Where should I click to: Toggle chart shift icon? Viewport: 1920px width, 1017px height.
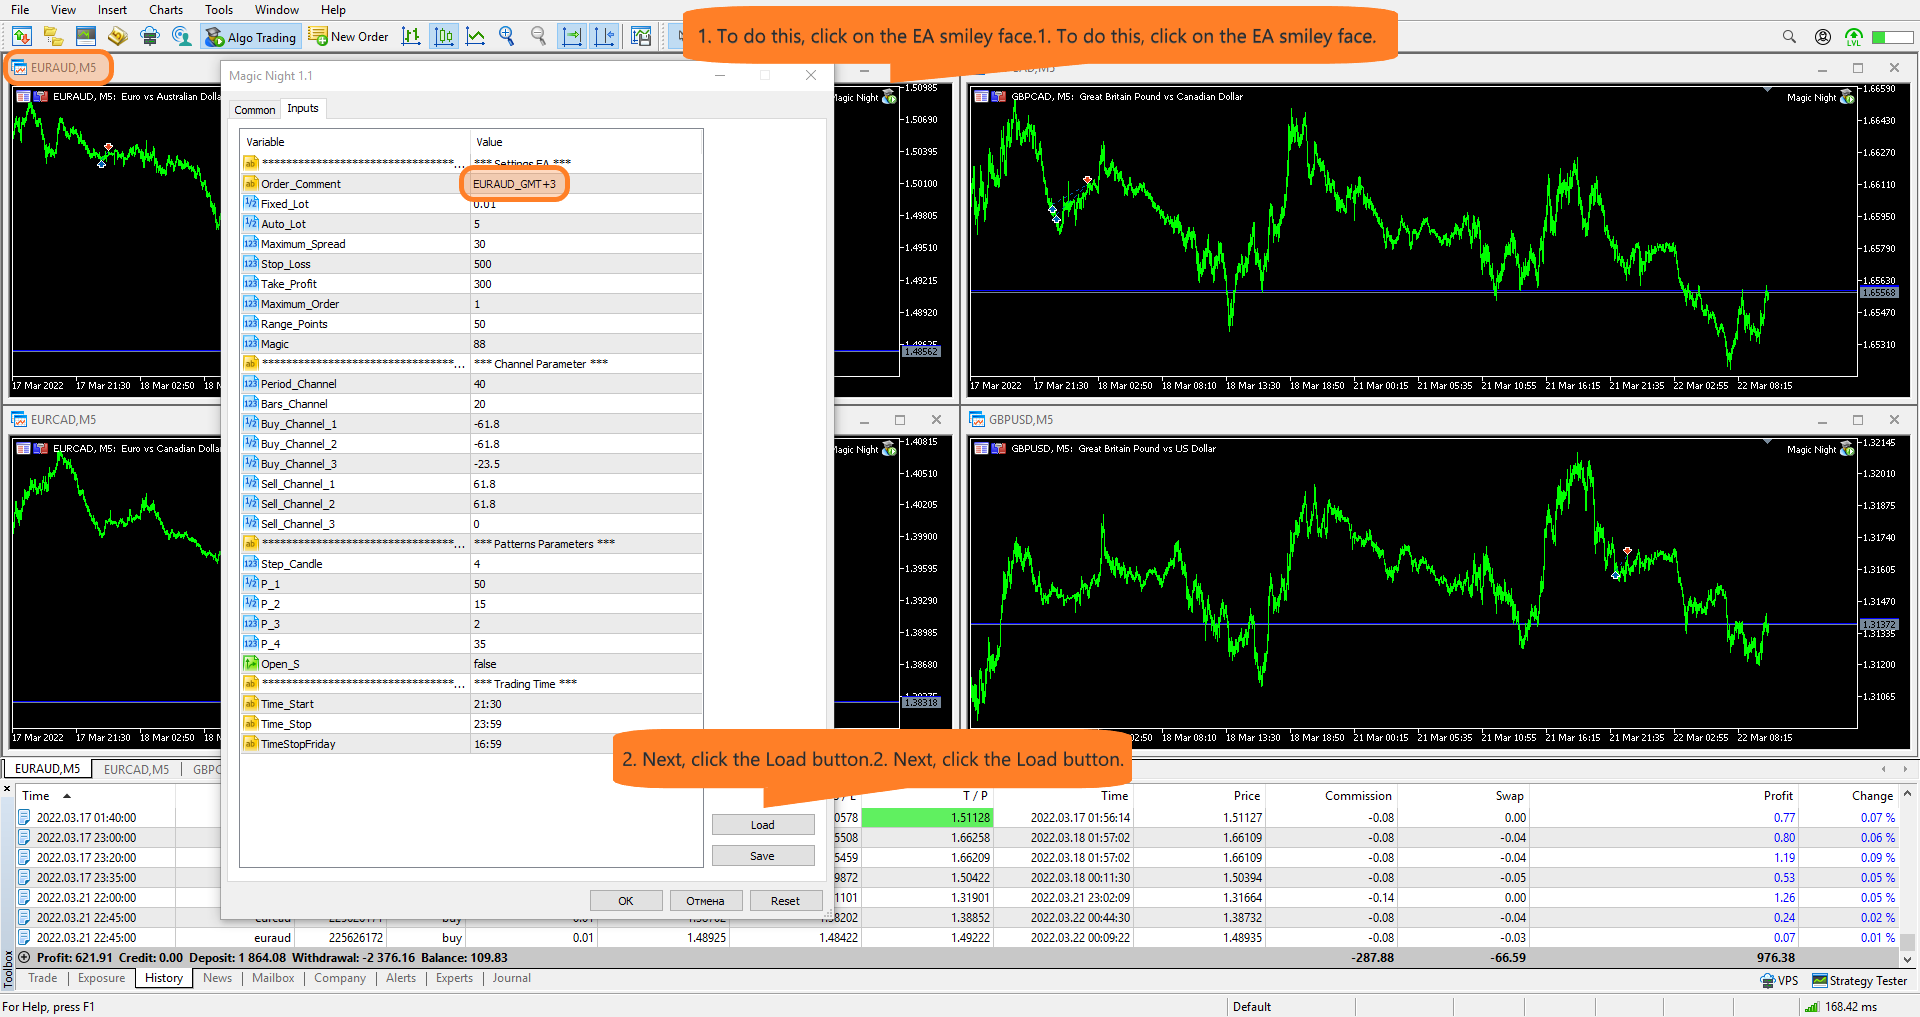point(605,37)
